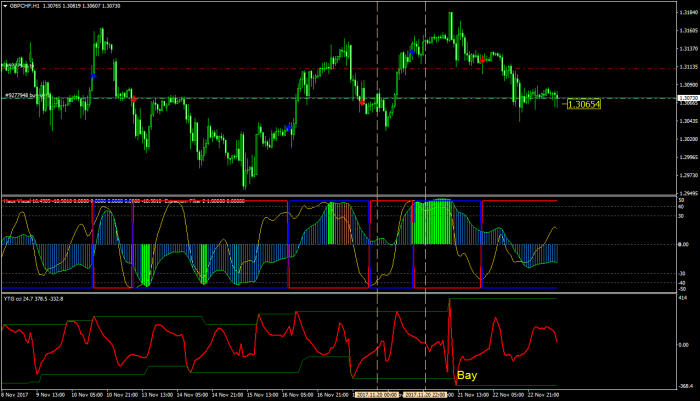Select the rightmost red arrow on price chart
Image resolution: width=700 pixels, height=401 pixels.
tap(482, 60)
